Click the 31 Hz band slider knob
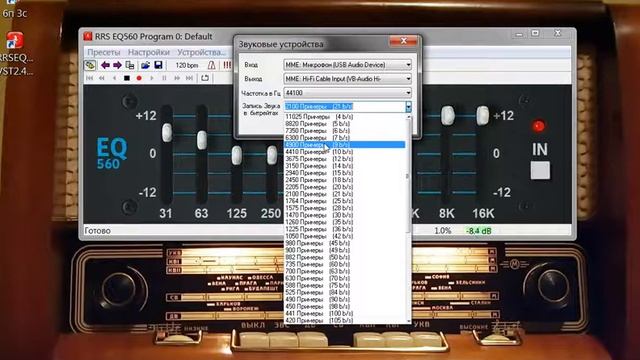 (x=167, y=133)
